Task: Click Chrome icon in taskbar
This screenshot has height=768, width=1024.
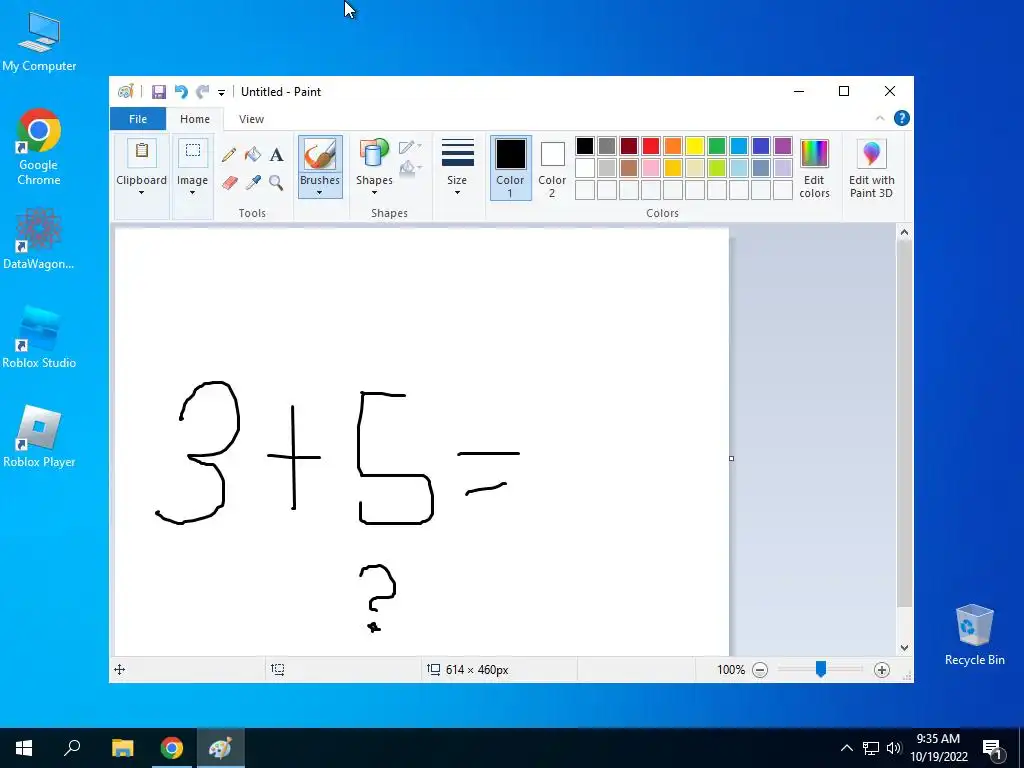Action: 172,748
